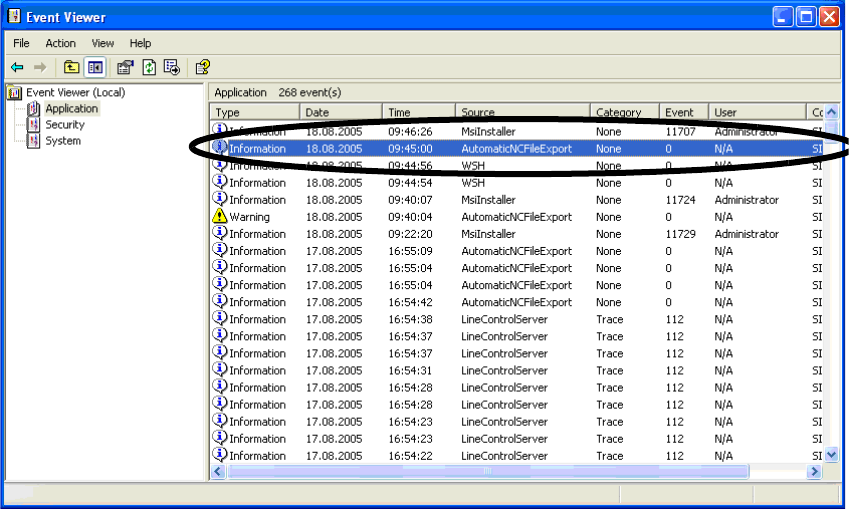This screenshot has width=849, height=509.
Task: Click the vertical scrollbar down arrow
Action: coord(831,455)
